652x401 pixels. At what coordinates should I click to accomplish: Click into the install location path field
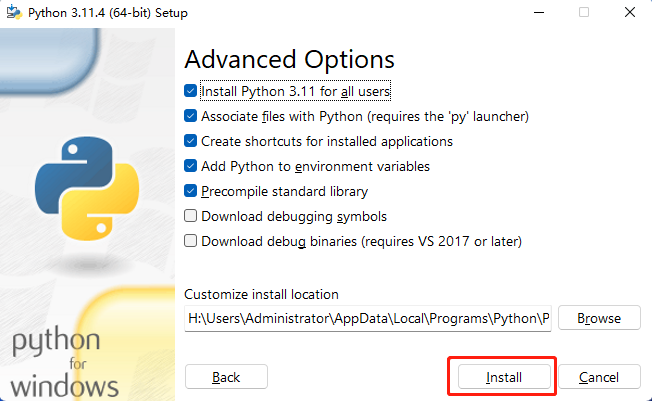coord(368,319)
